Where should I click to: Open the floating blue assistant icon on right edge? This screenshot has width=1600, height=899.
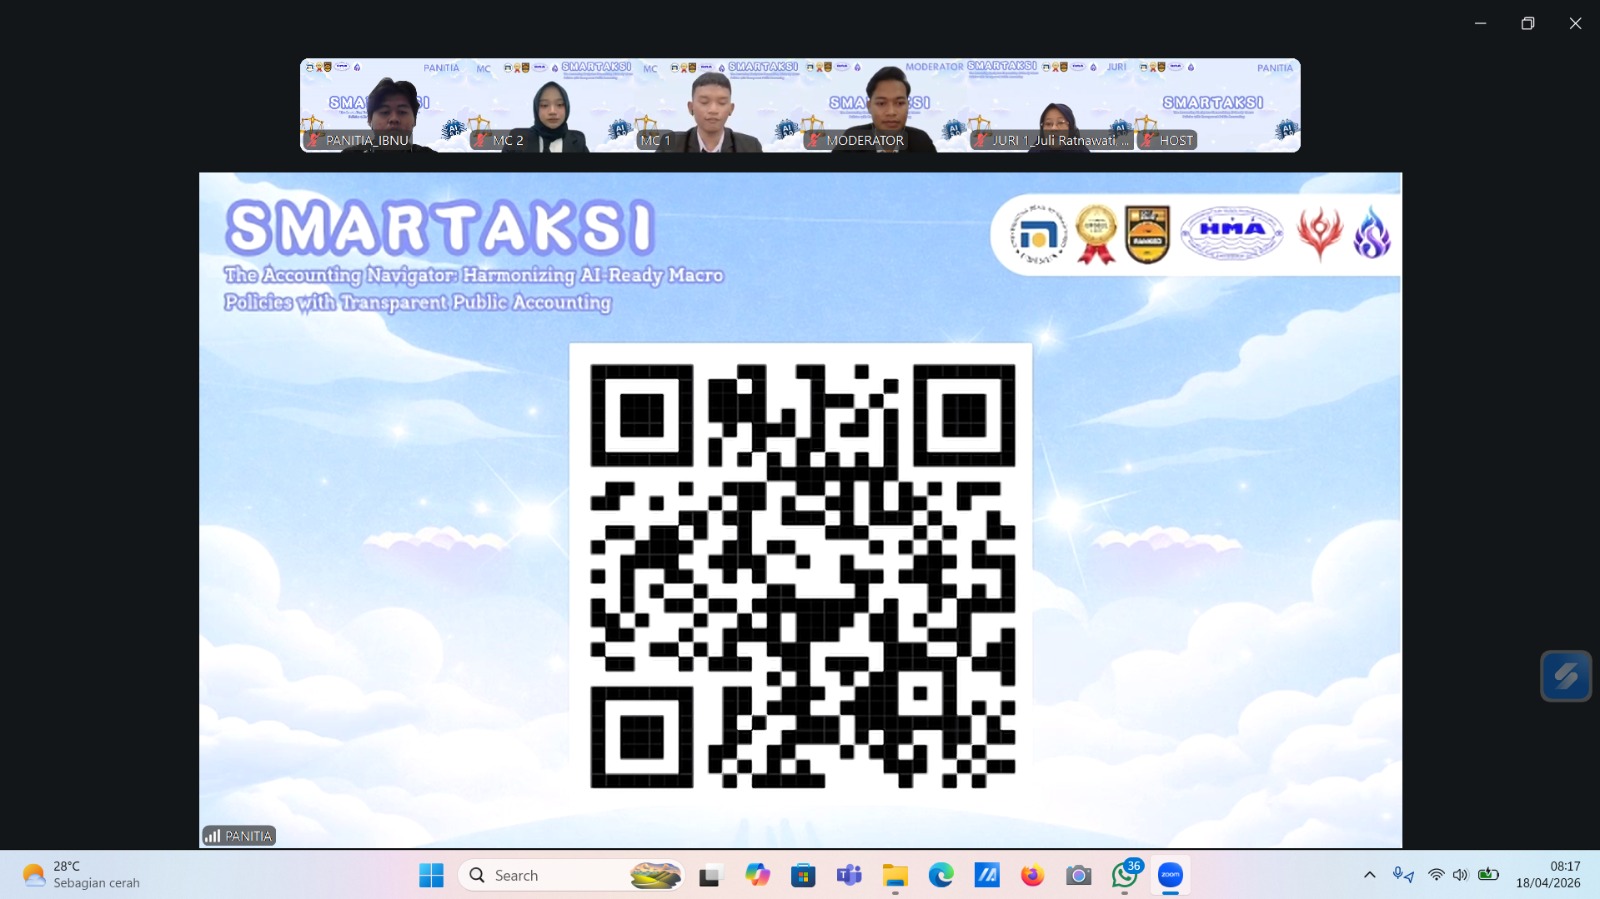tap(1566, 676)
